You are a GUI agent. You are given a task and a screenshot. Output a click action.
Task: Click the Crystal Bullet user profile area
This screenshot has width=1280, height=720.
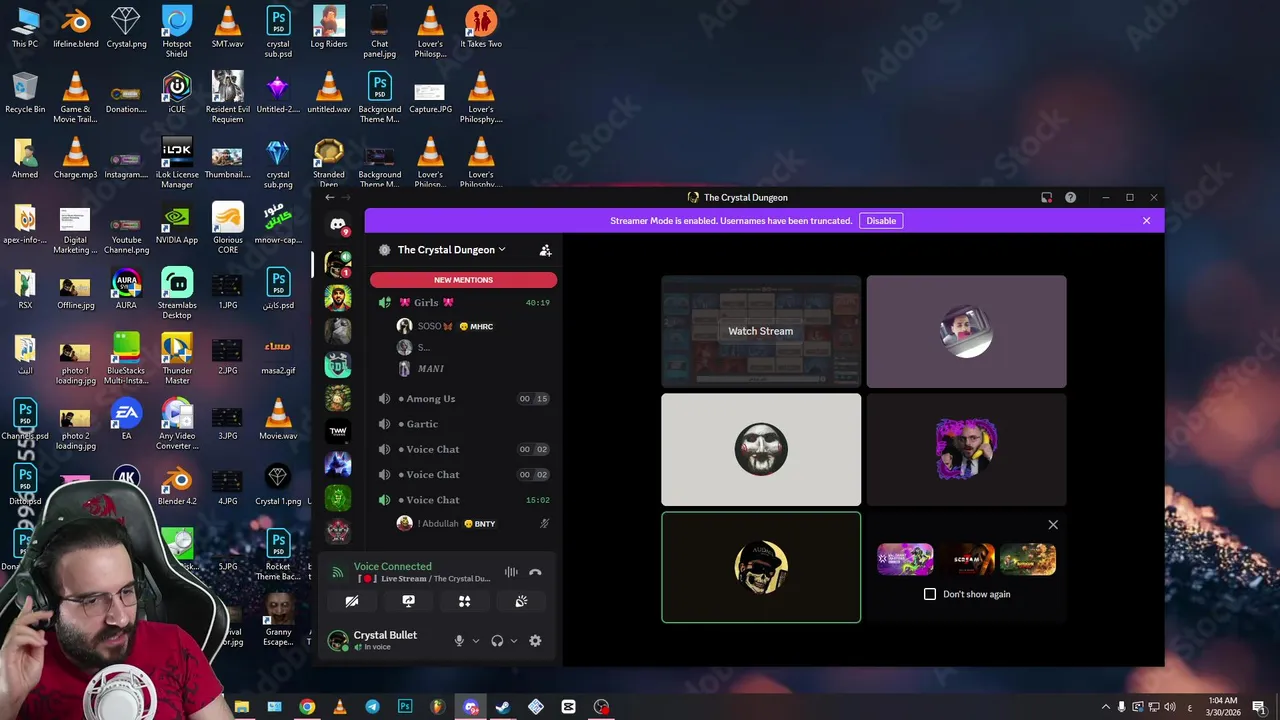point(383,640)
